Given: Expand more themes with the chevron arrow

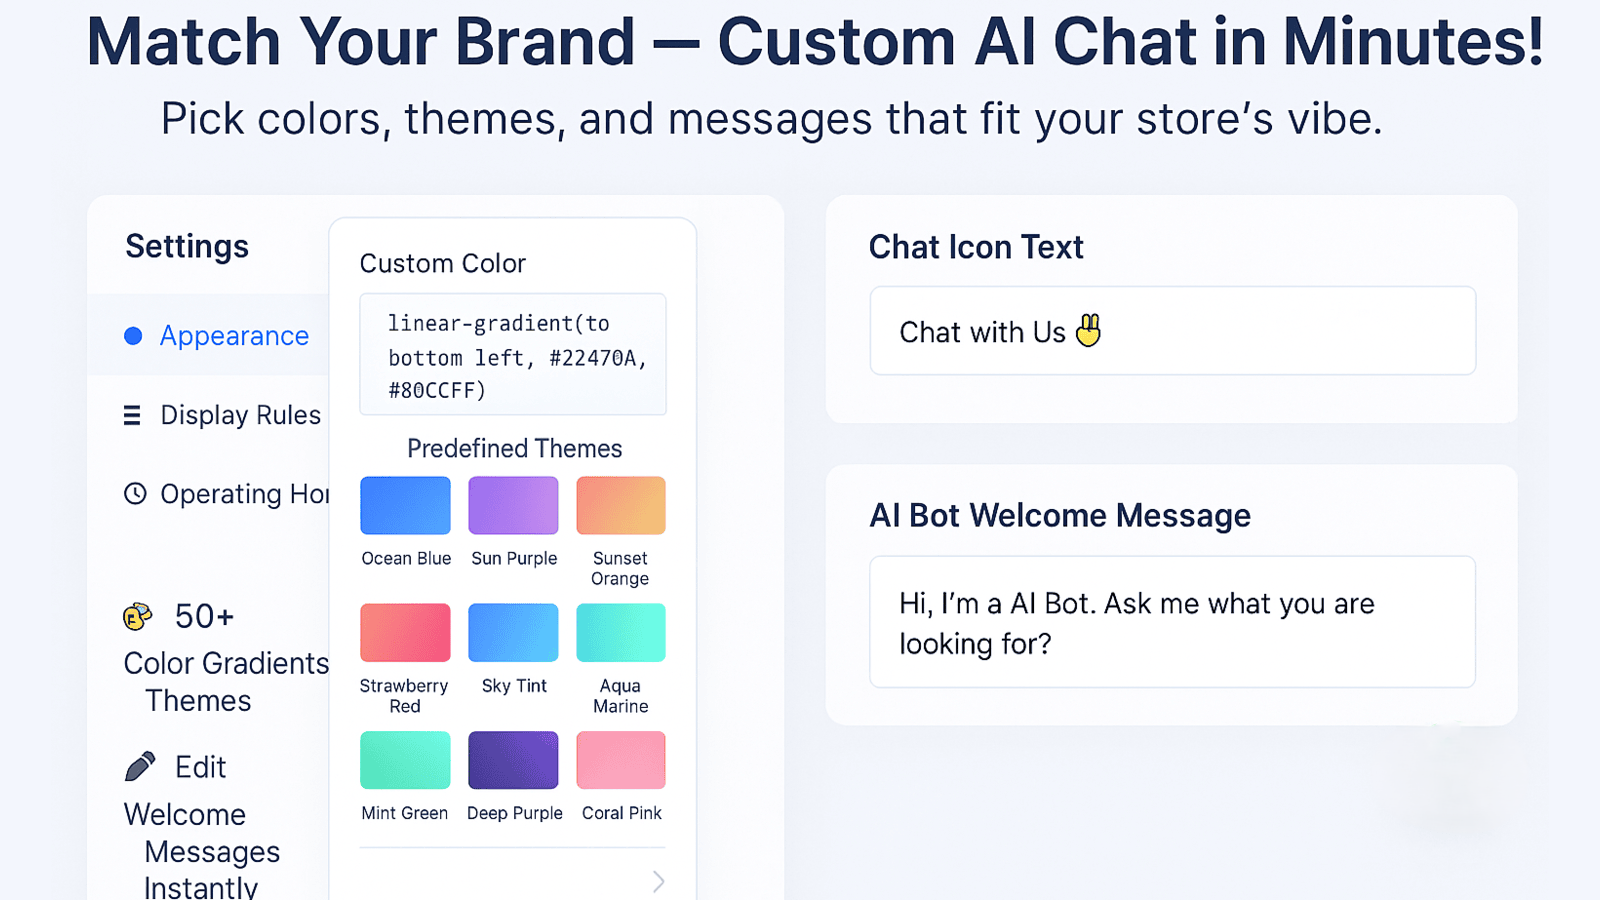Looking at the screenshot, I should click(x=658, y=881).
